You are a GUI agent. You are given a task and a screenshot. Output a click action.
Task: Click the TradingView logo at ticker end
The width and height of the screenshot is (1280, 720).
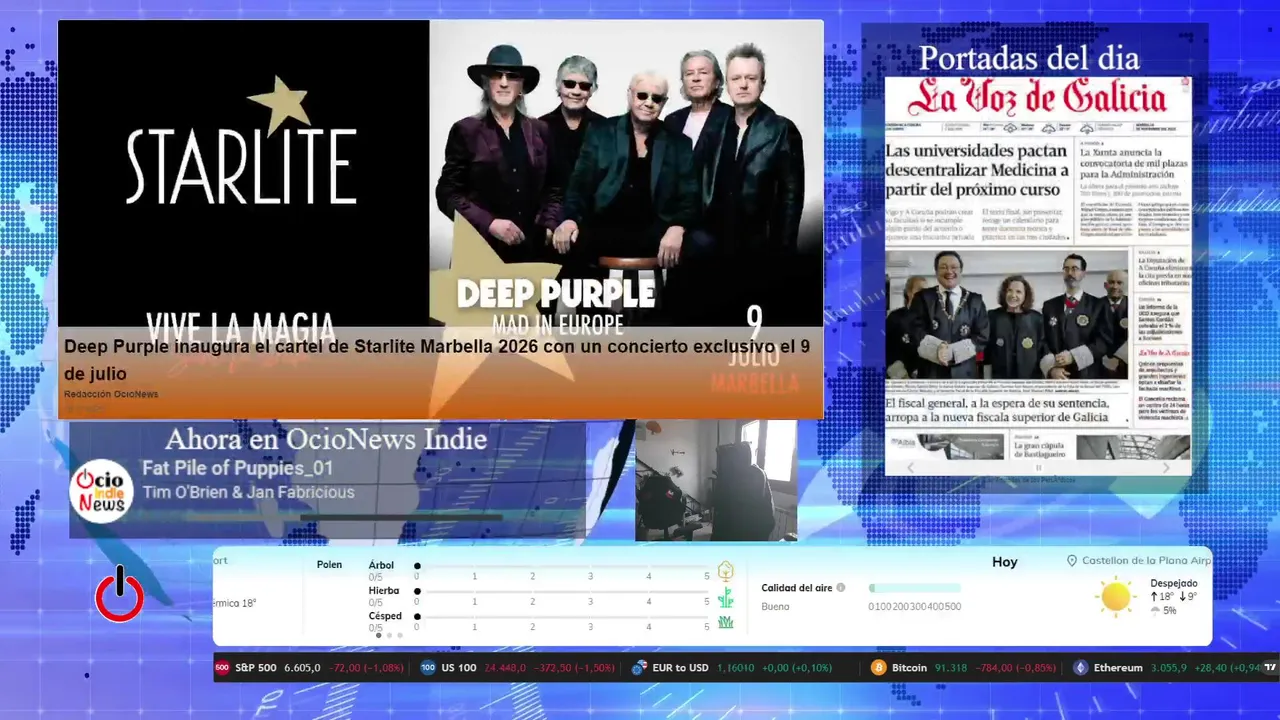coord(1271,667)
